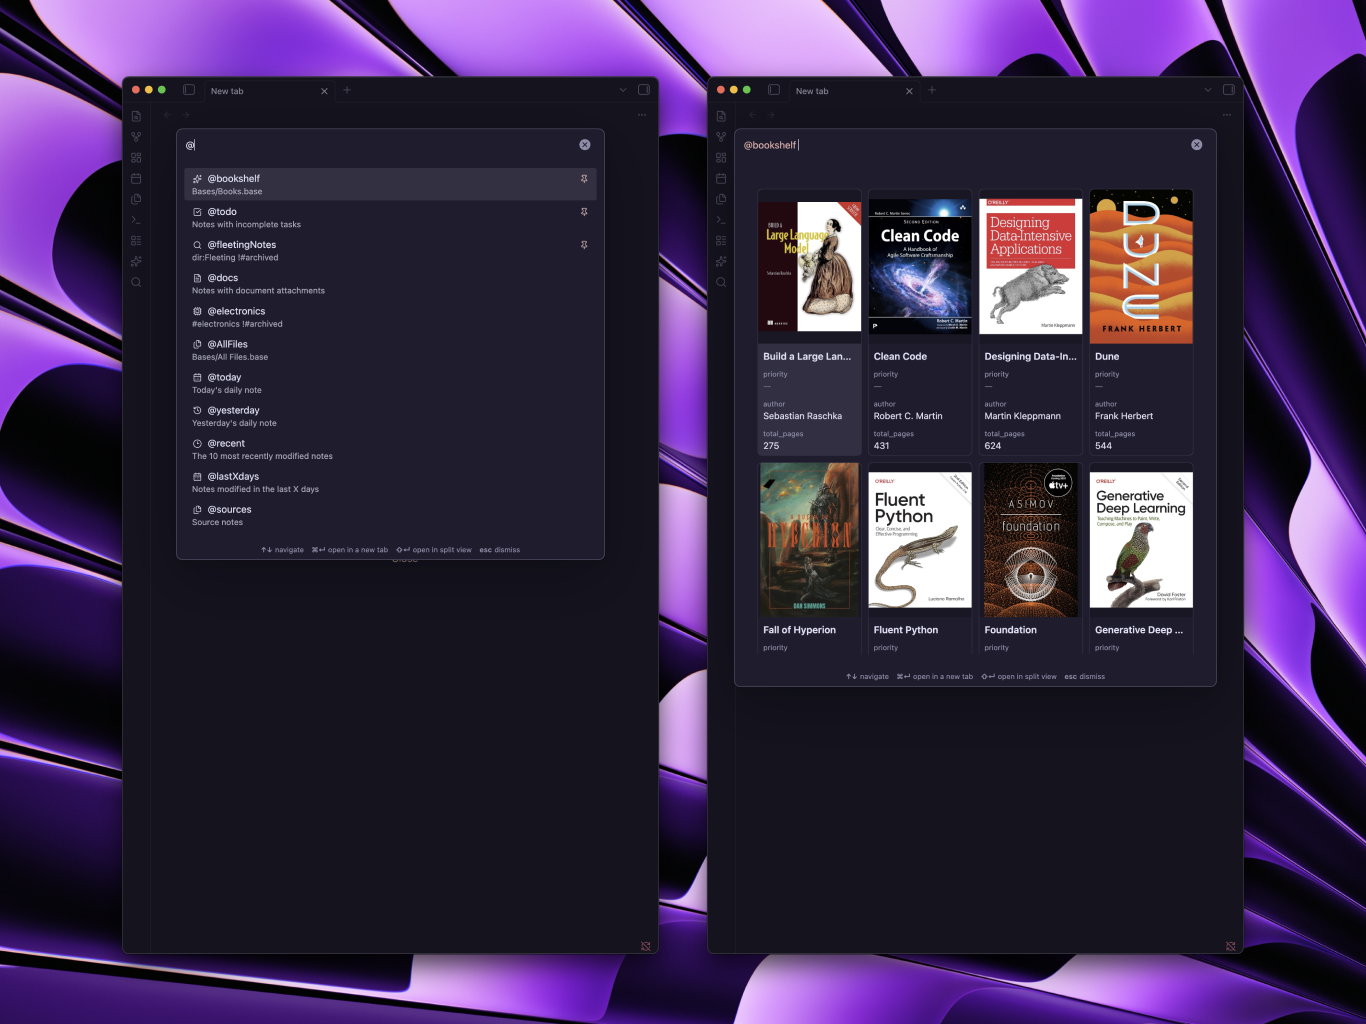Toggle right sidebar in the left window
This screenshot has width=1366, height=1024.
click(644, 90)
